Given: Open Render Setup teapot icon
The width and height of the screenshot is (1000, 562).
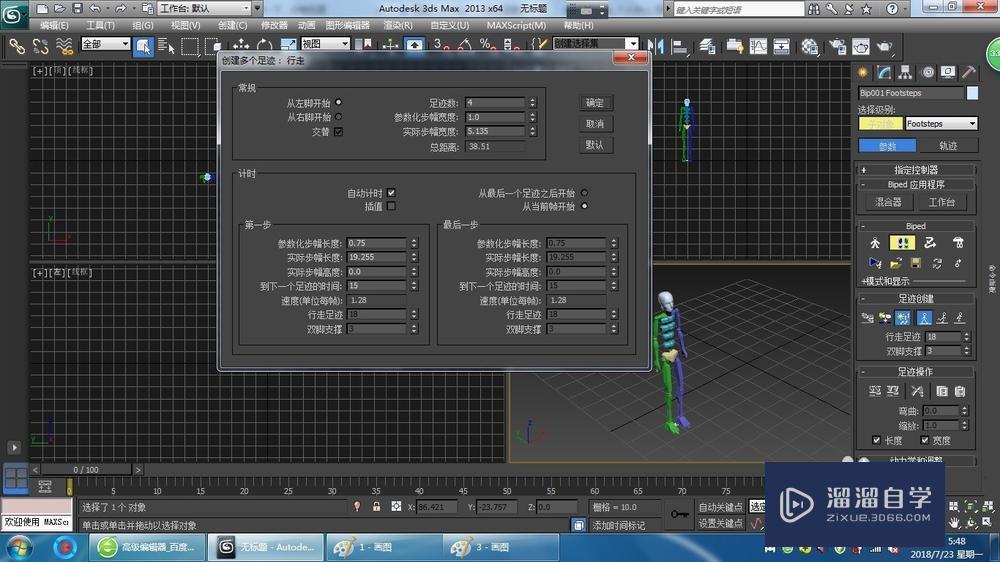Looking at the screenshot, I should tap(837, 46).
